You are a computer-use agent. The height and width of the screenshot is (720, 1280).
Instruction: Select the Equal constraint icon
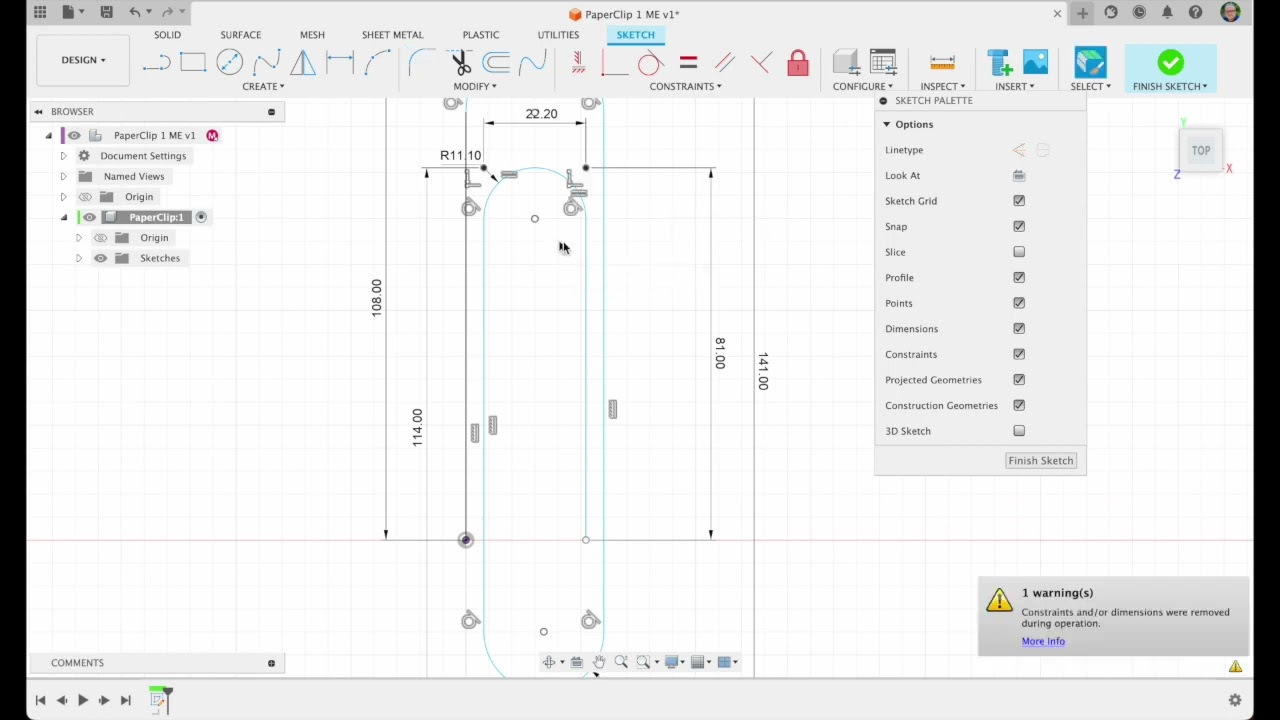(x=688, y=64)
